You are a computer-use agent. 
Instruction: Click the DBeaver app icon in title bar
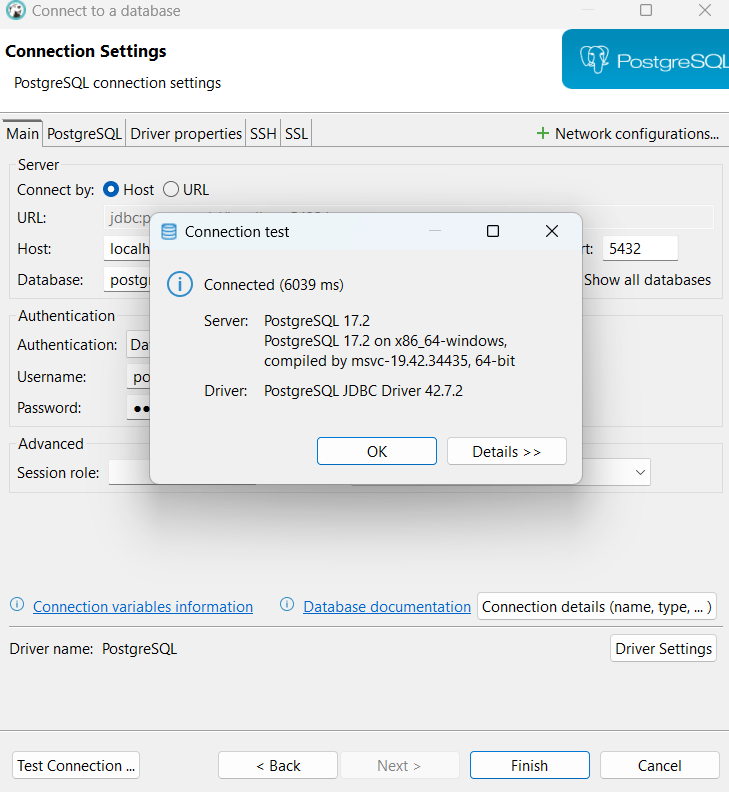16,10
